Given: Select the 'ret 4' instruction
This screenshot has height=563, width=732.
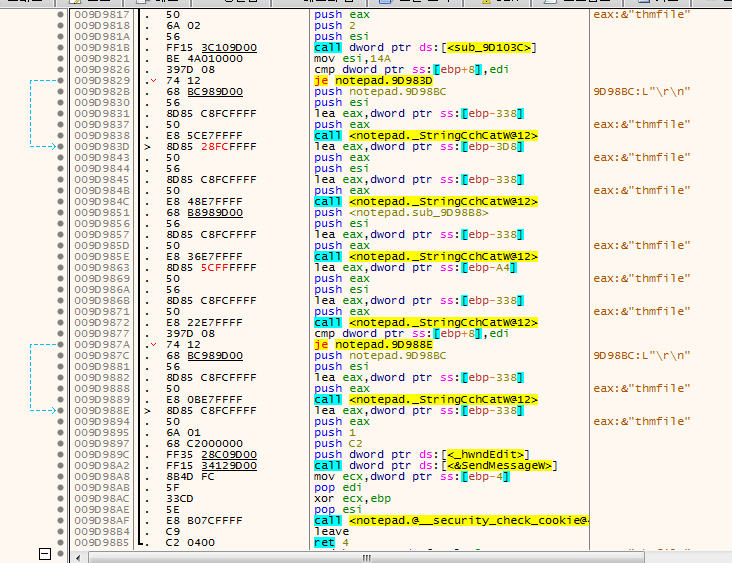Looking at the screenshot, I should [x=331, y=542].
